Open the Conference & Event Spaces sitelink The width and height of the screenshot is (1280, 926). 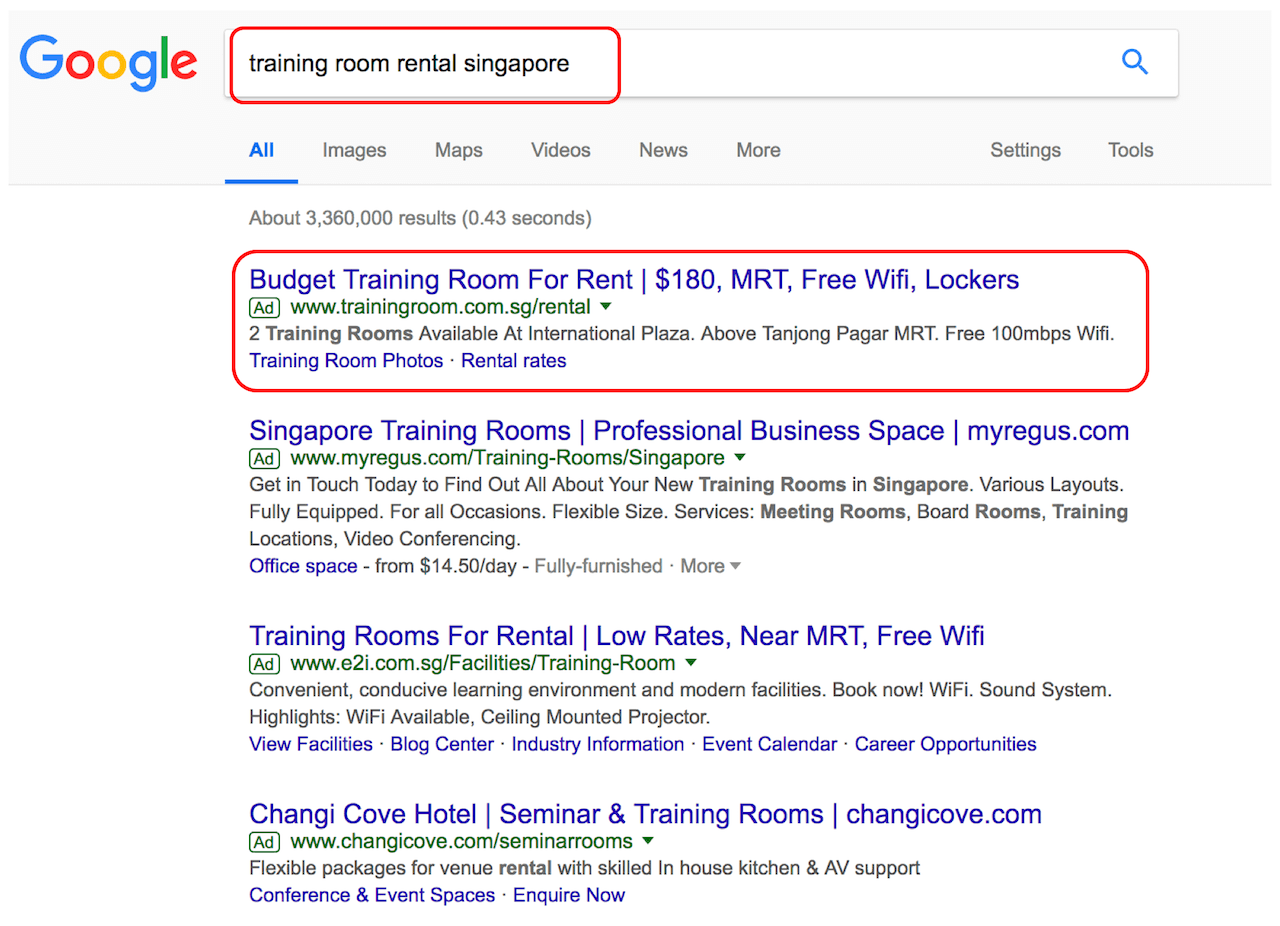tap(372, 895)
